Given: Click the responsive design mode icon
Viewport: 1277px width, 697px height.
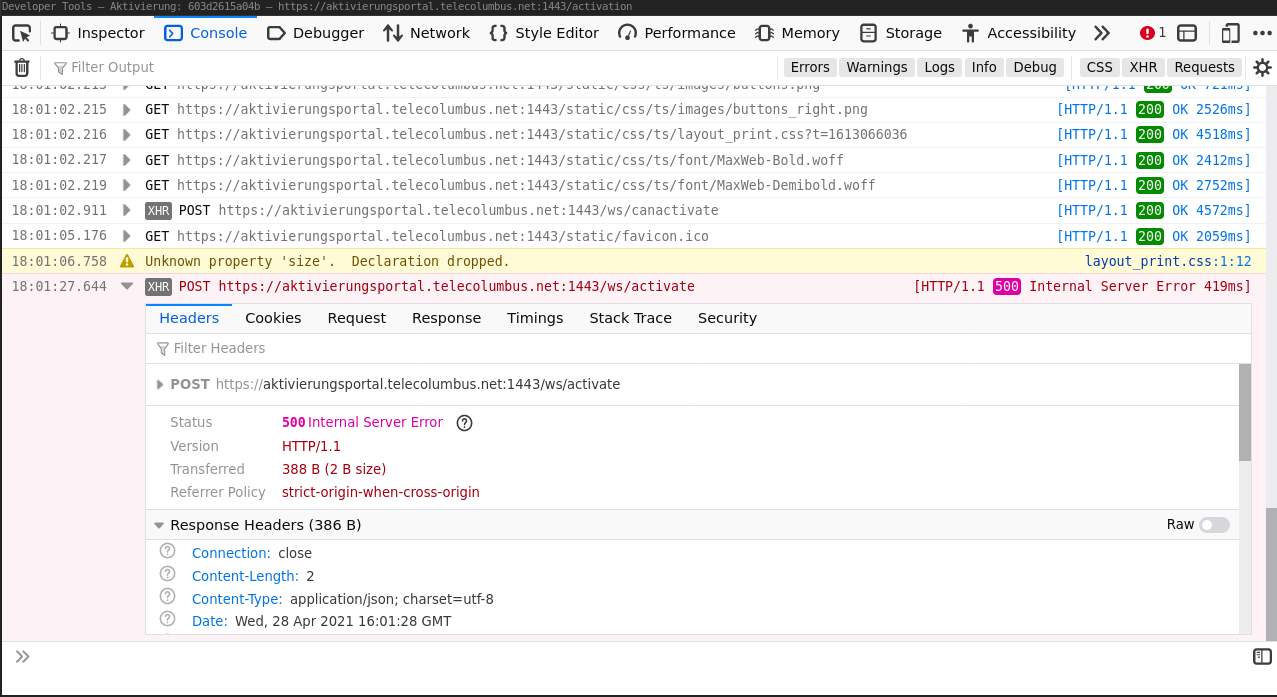Looking at the screenshot, I should coord(1230,33).
